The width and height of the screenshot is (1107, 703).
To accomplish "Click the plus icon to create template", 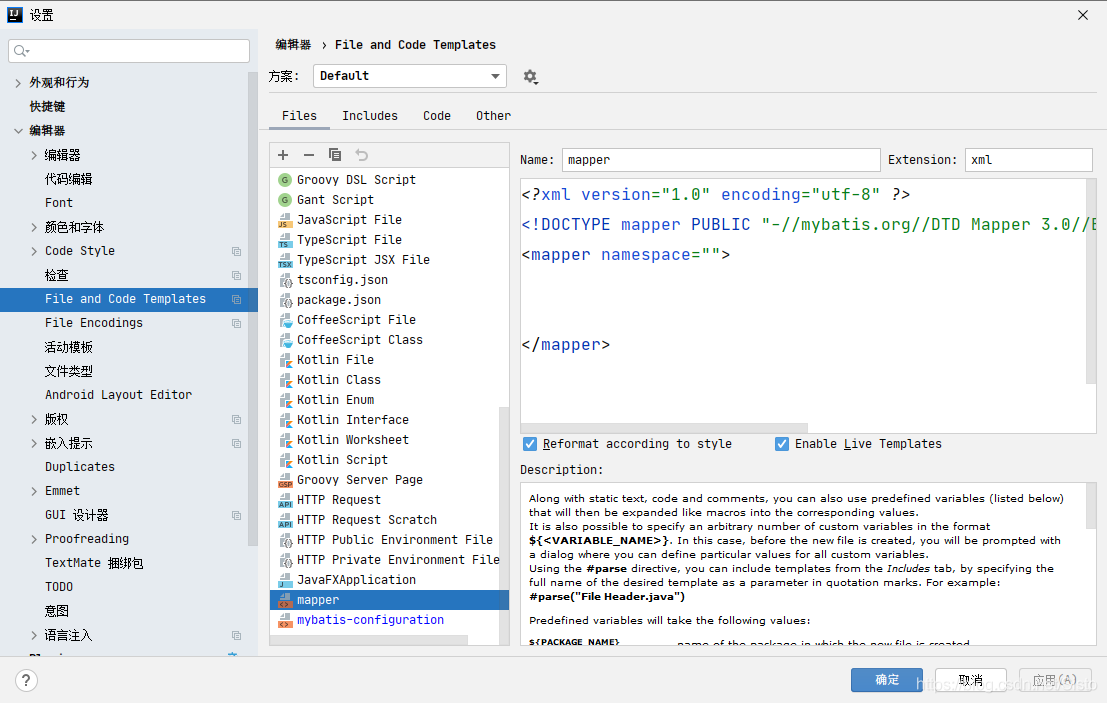I will pos(283,155).
